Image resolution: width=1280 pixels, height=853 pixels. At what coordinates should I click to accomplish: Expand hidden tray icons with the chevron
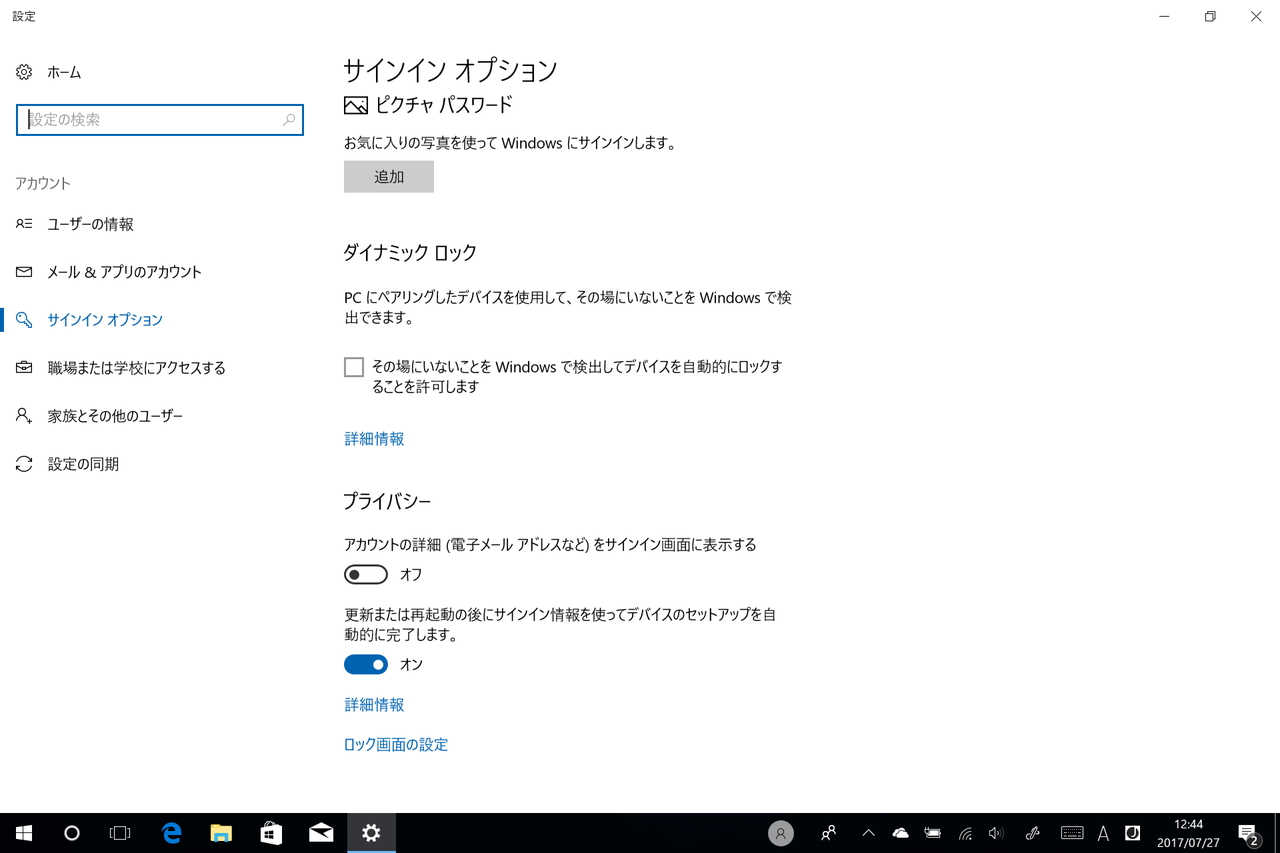pos(868,832)
